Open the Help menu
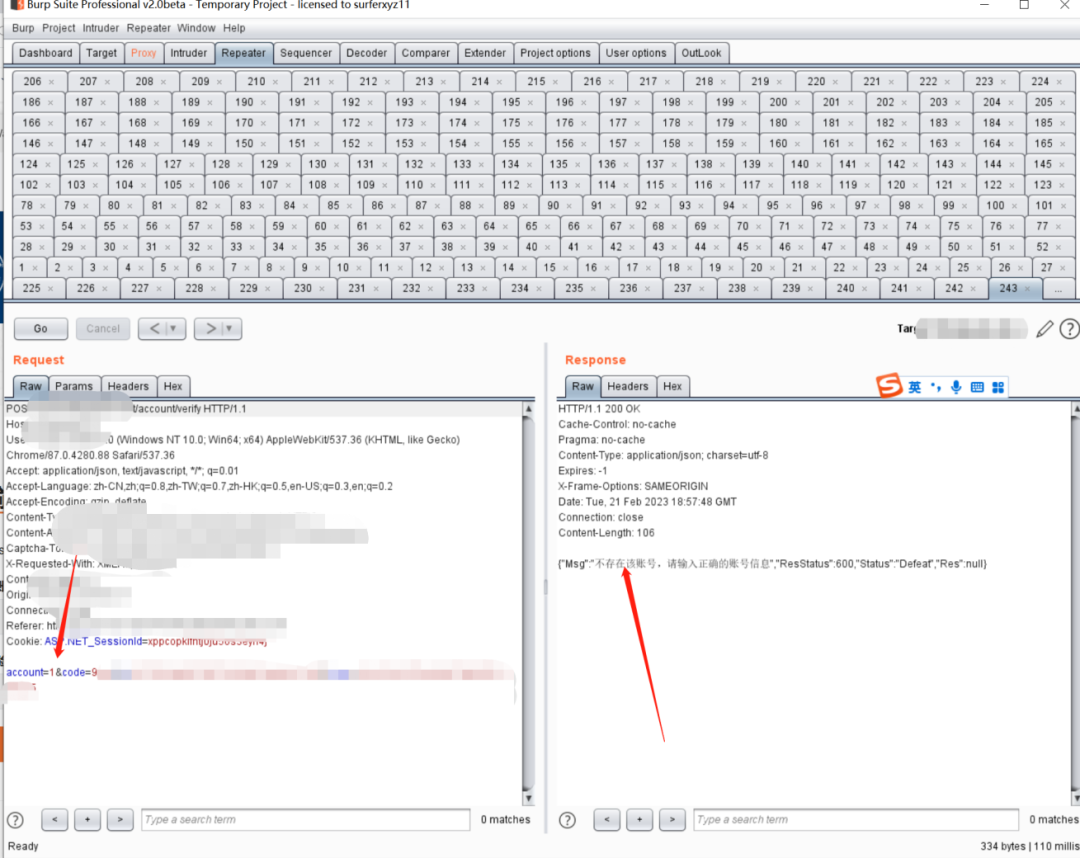 [234, 28]
